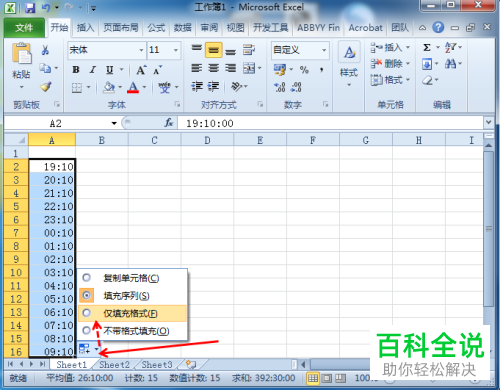Screen dimensions: 500x390
Task: Switch to the Review tab
Action: click(209, 28)
